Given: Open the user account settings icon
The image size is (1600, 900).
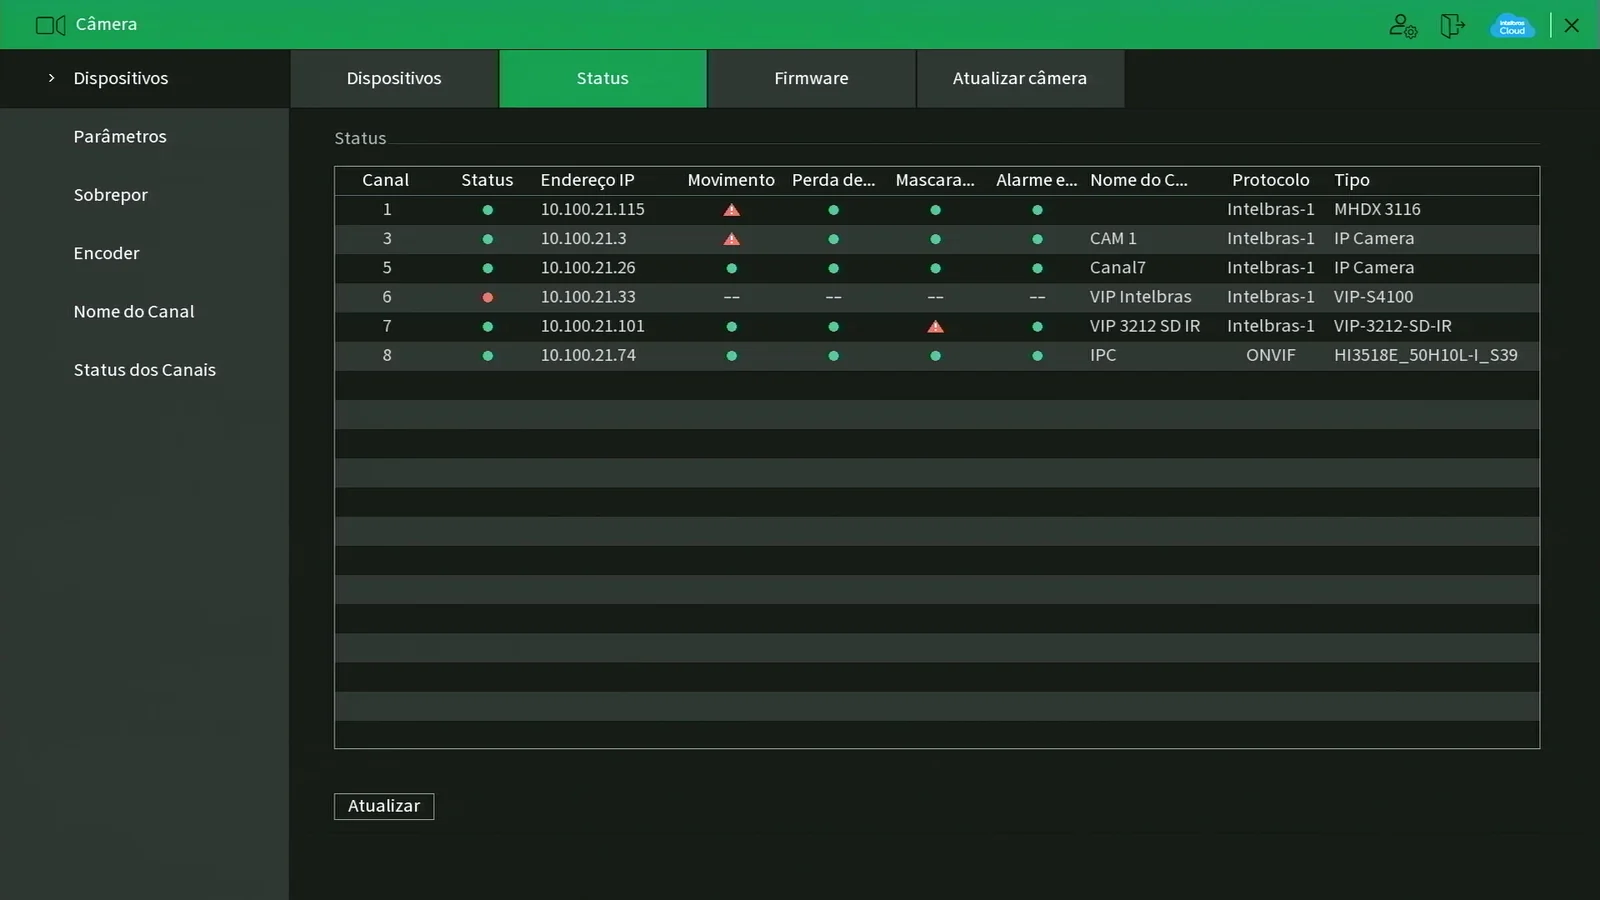Looking at the screenshot, I should (1403, 25).
